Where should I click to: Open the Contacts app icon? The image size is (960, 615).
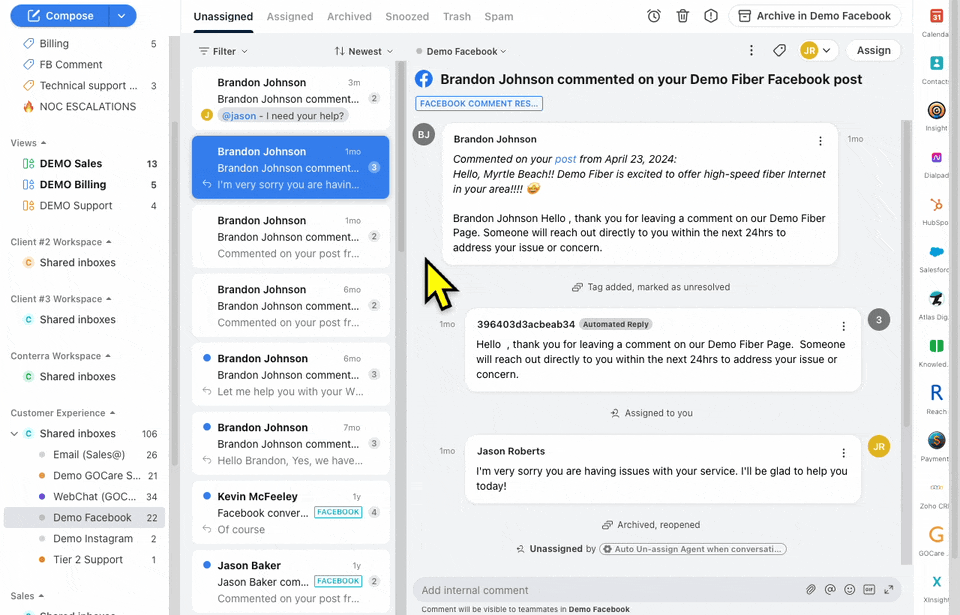point(936,63)
